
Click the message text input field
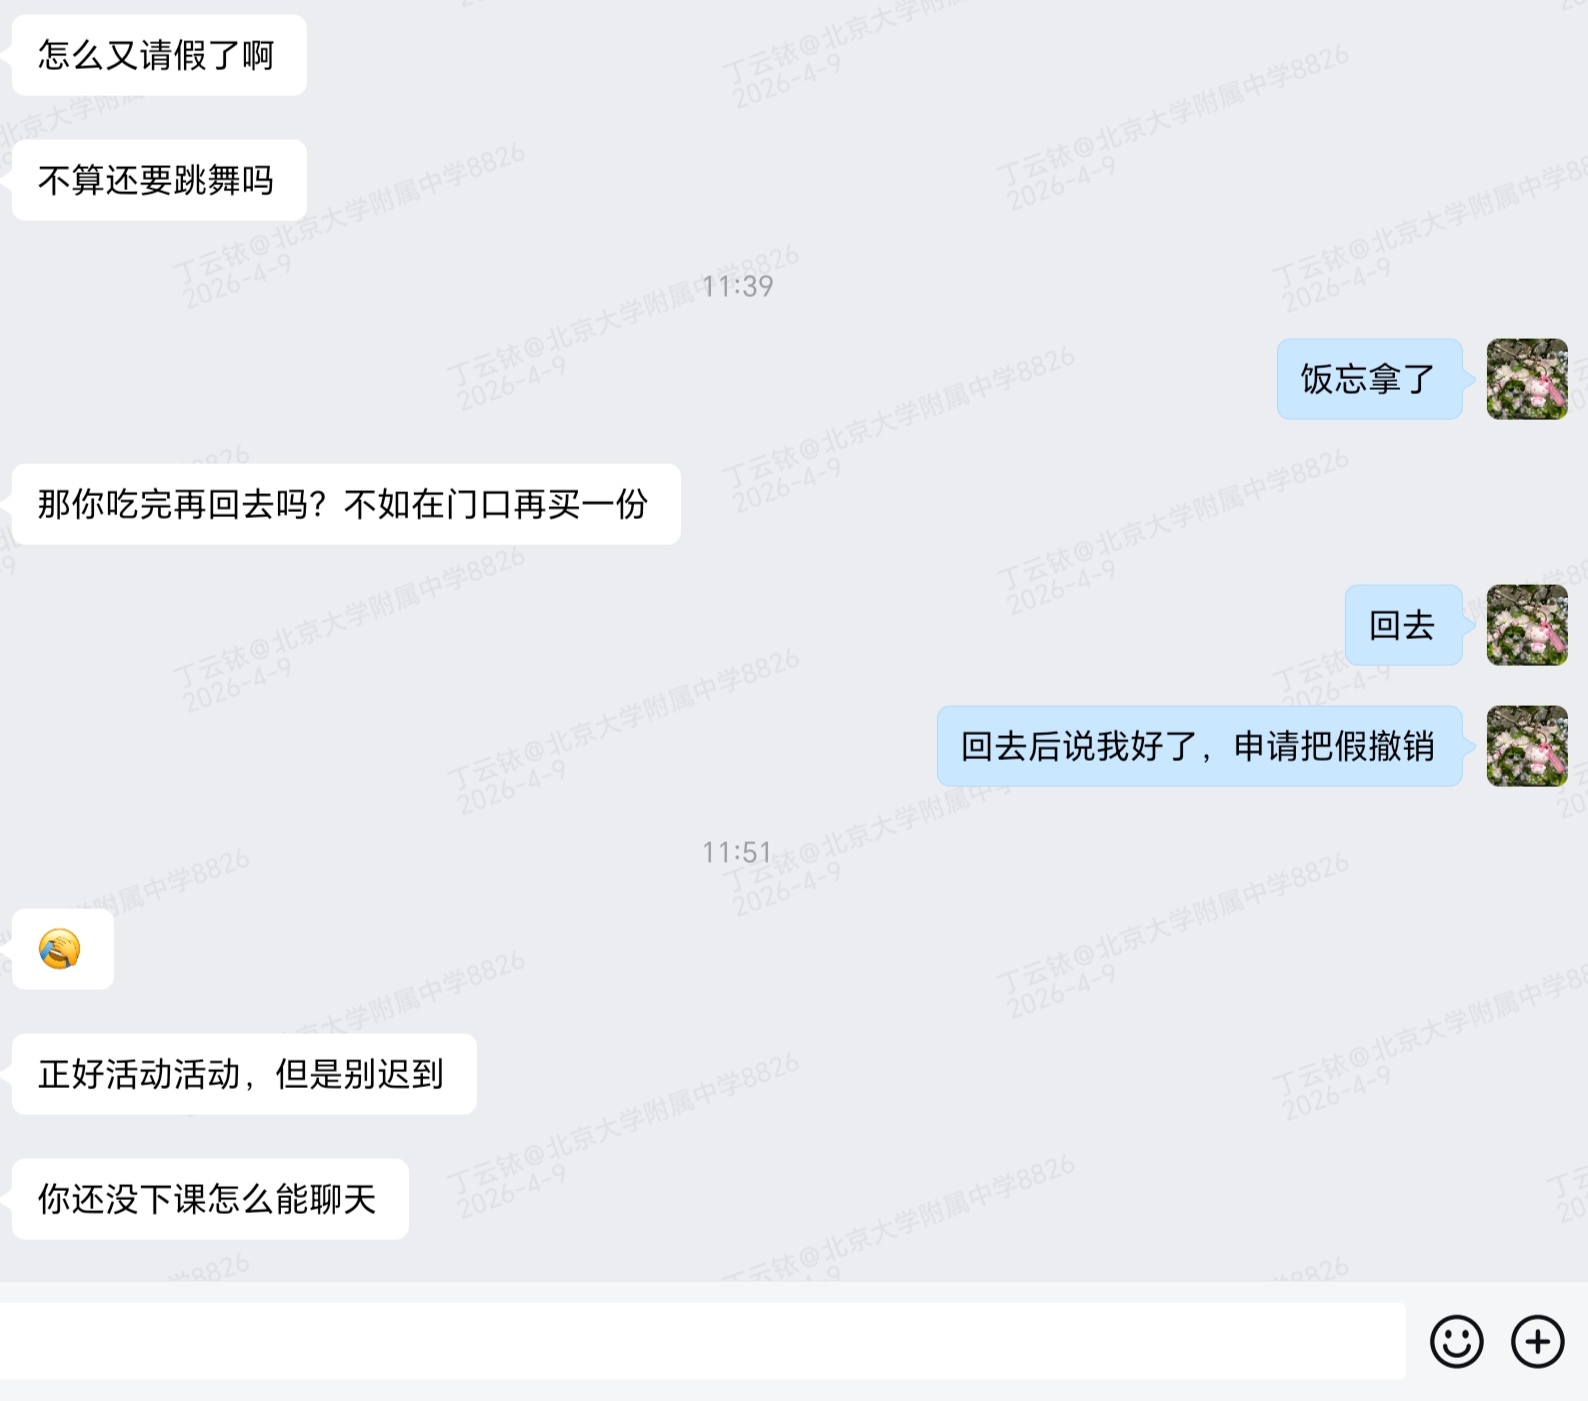click(702, 1341)
